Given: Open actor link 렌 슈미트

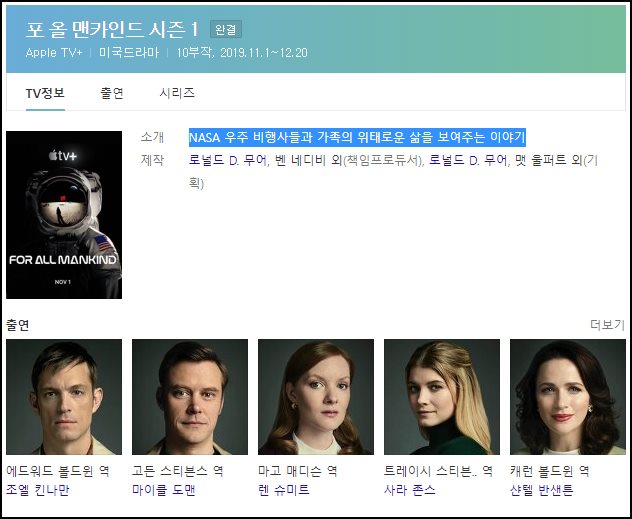Looking at the screenshot, I should (x=284, y=490).
